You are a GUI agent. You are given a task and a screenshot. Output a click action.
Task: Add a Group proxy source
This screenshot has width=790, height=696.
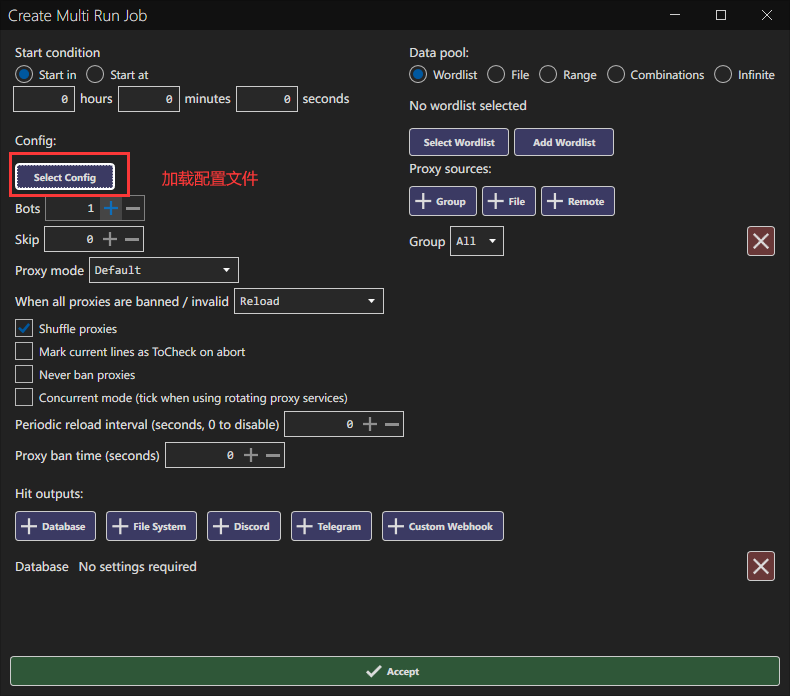(x=442, y=201)
